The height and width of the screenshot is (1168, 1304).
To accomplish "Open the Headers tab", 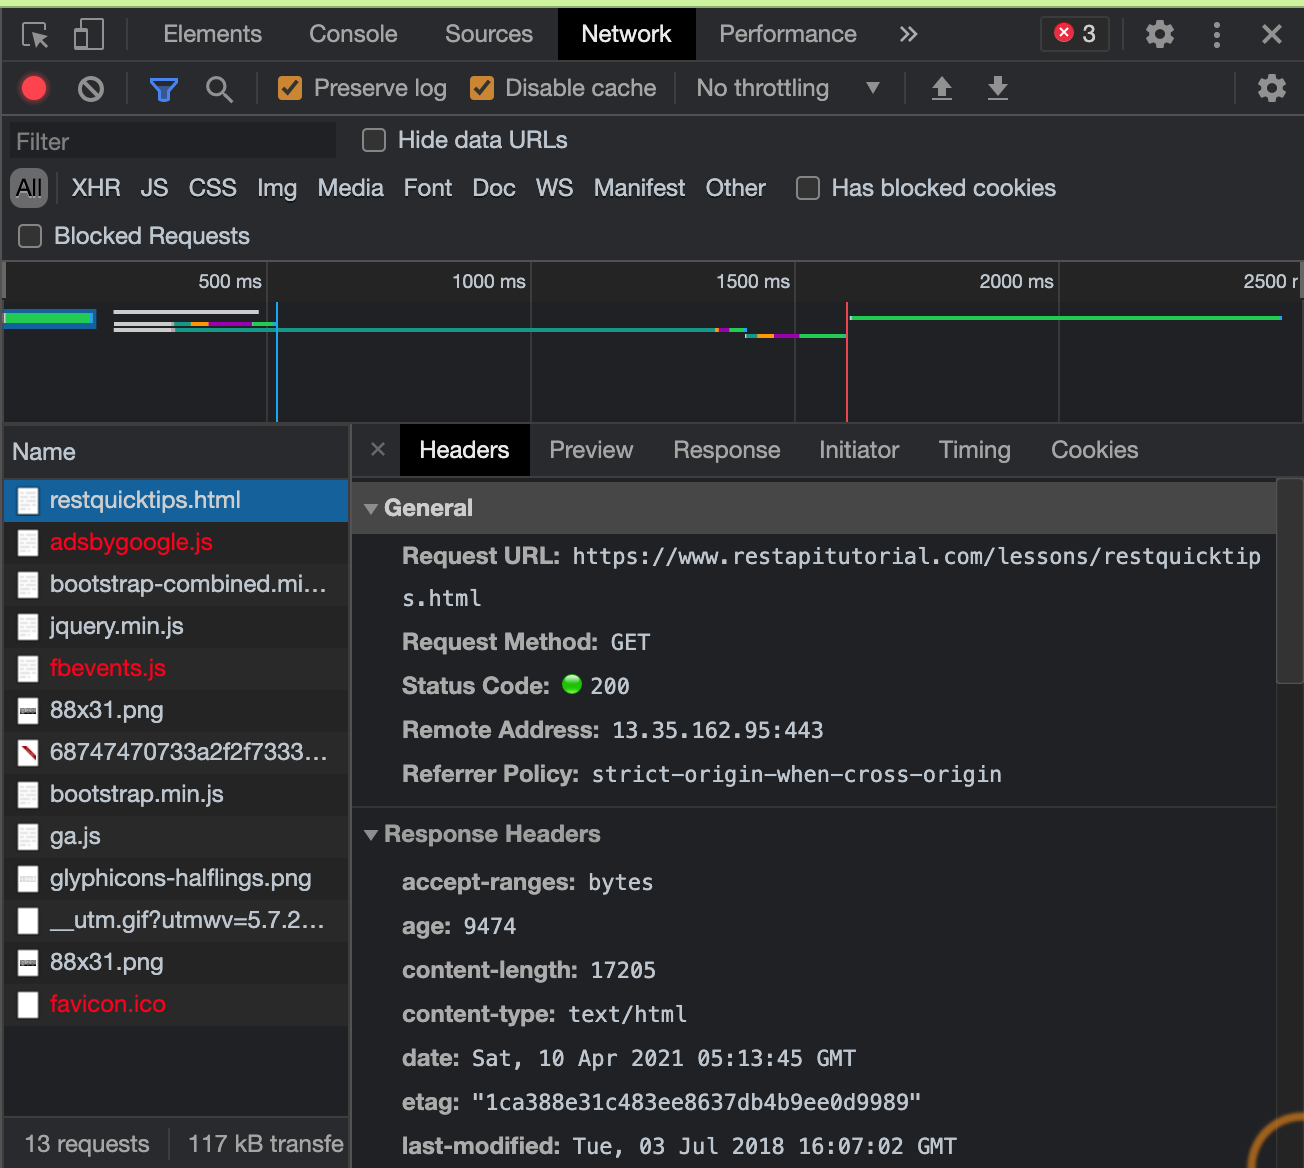I will pyautogui.click(x=464, y=450).
